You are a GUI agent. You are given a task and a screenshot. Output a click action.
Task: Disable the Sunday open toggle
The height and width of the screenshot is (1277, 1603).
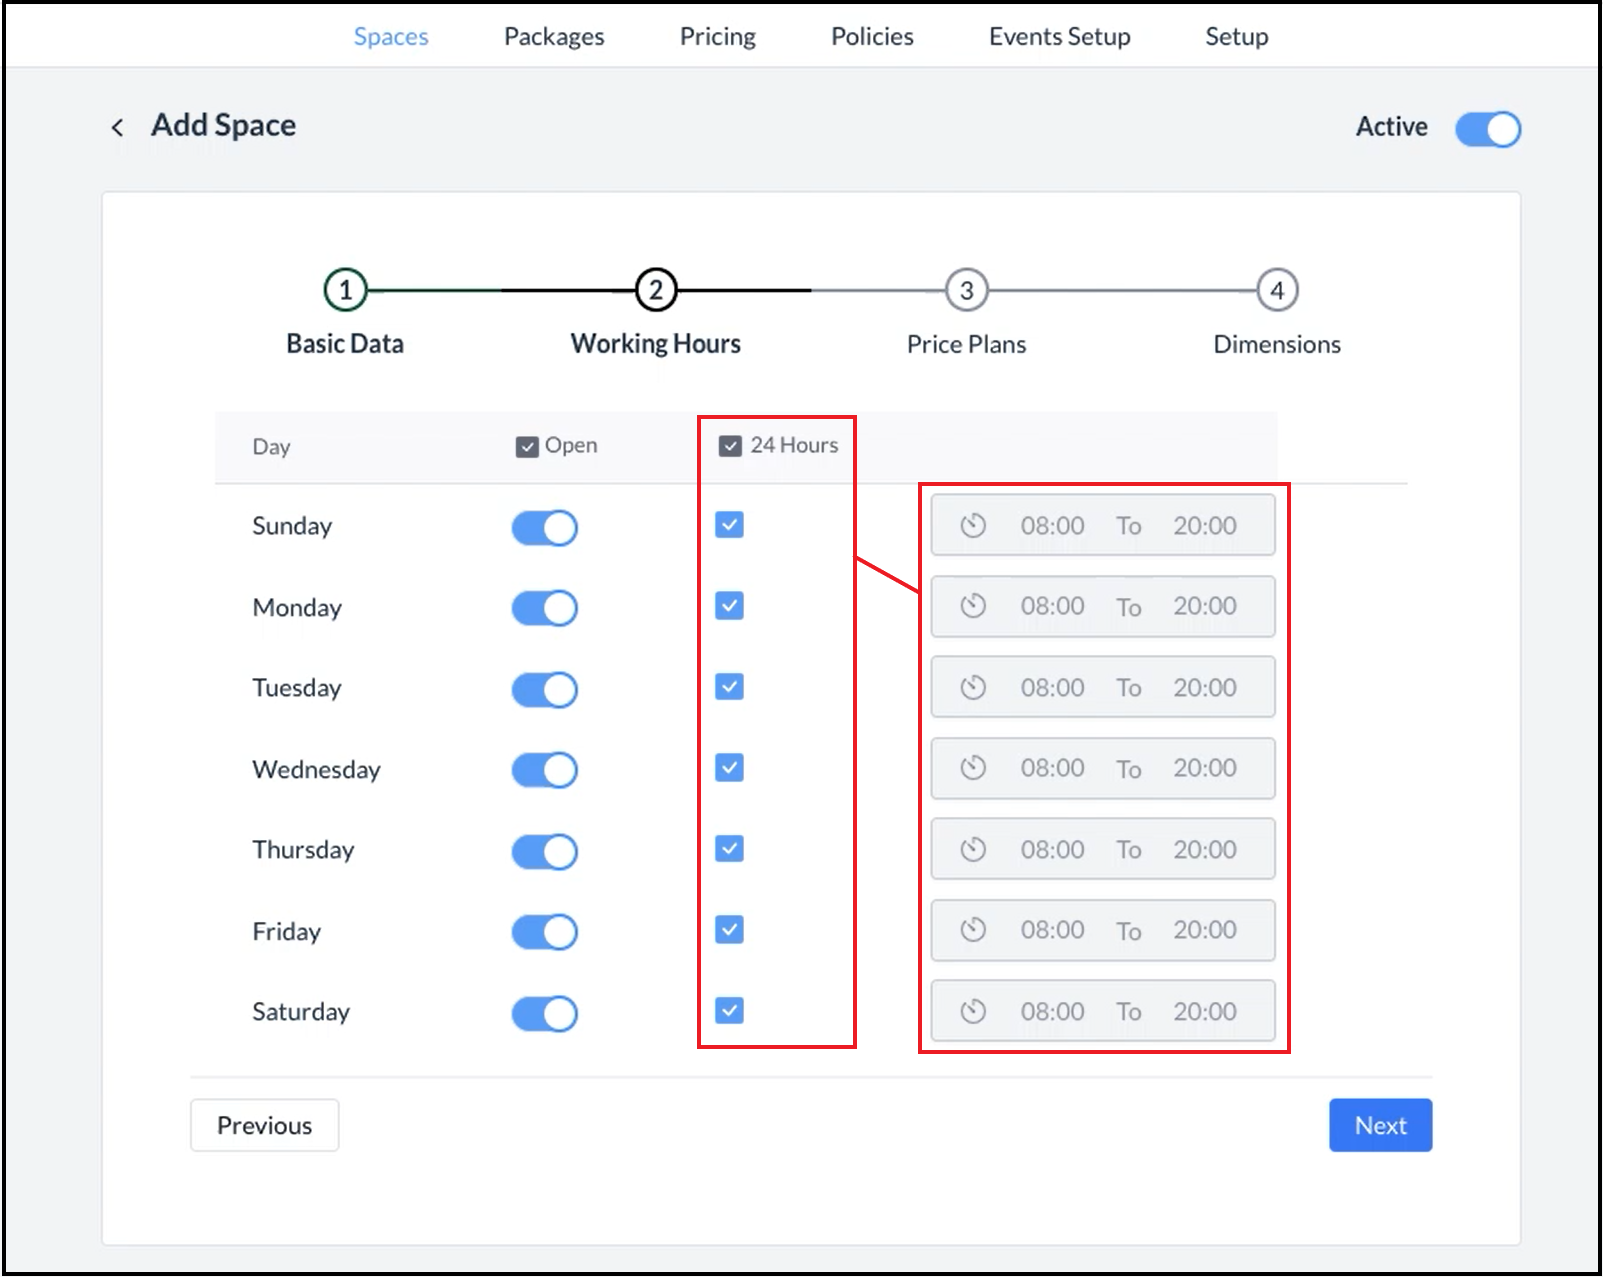[544, 528]
